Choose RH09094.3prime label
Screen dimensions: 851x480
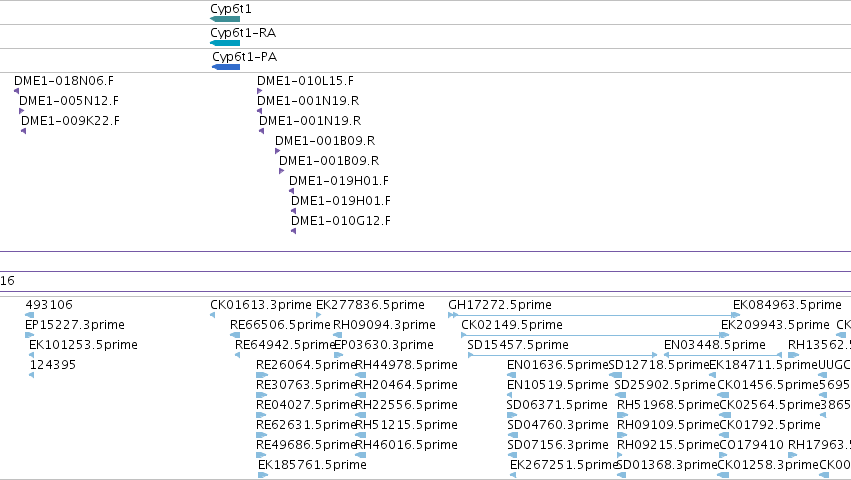point(384,325)
